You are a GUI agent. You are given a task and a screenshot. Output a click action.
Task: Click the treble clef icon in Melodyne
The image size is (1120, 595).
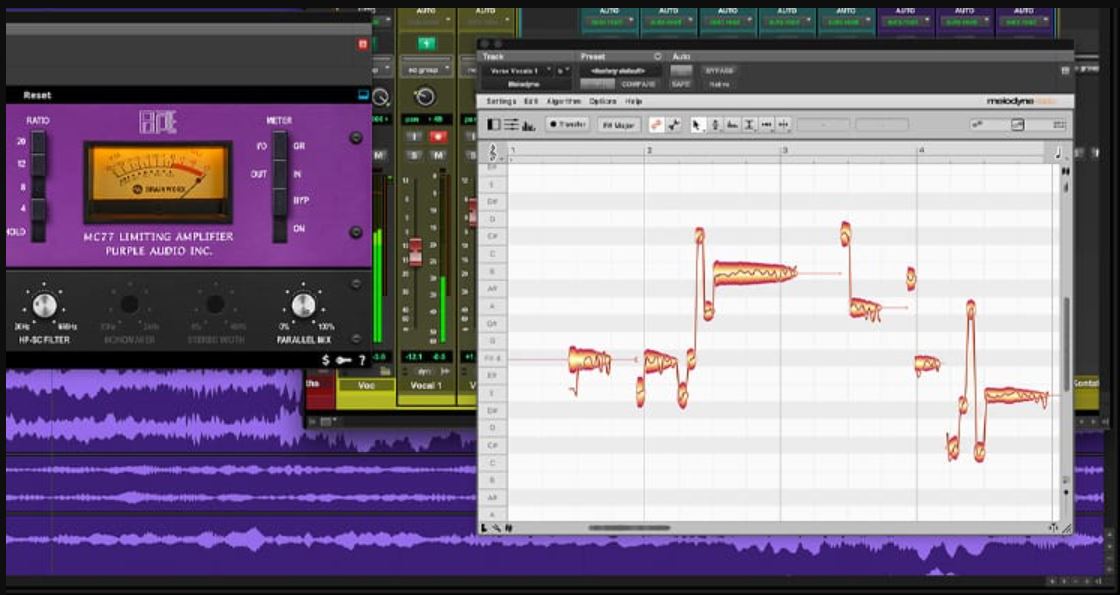(493, 151)
